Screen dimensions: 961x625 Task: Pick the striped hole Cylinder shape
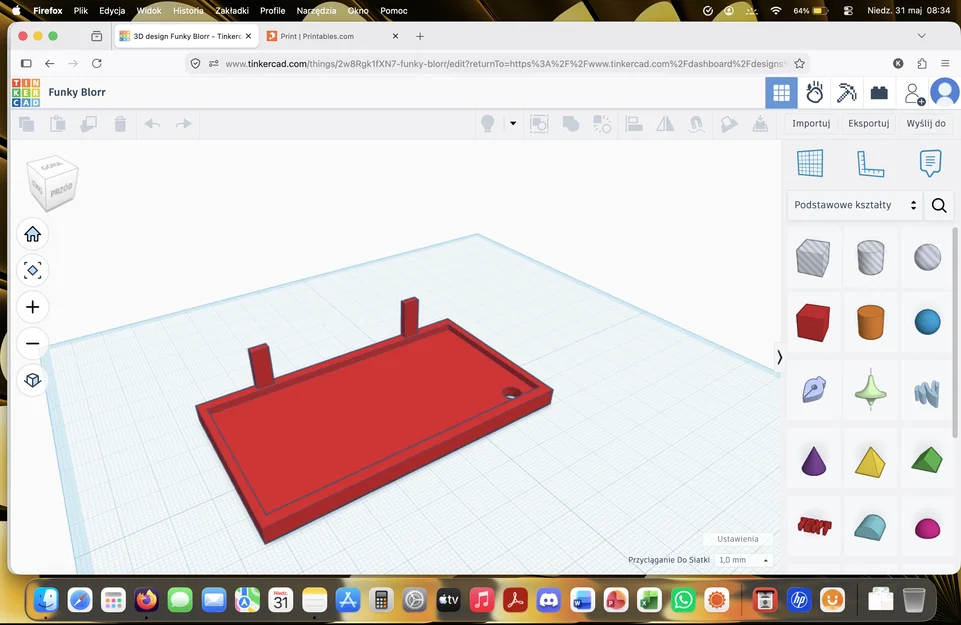coord(870,257)
